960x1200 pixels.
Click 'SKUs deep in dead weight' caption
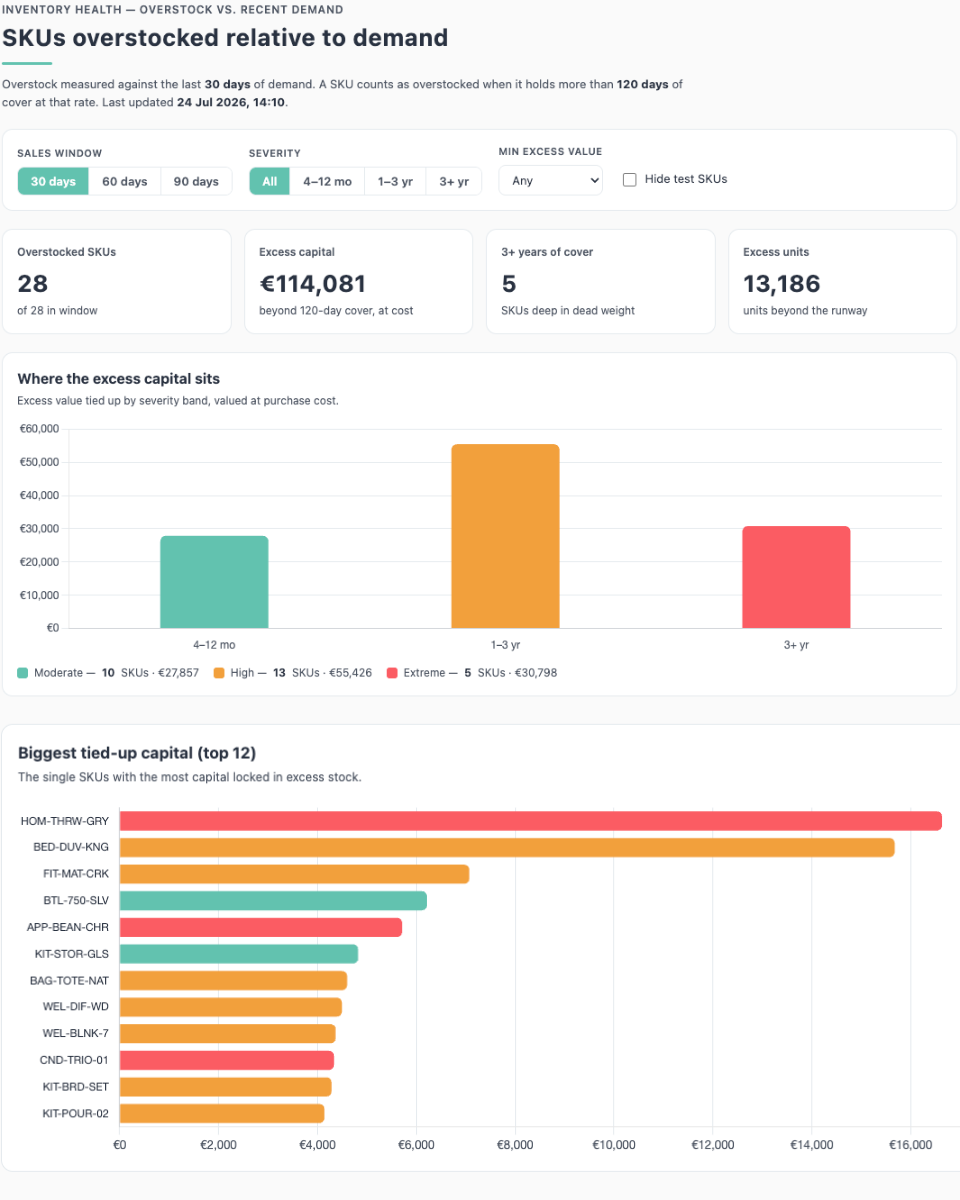pos(568,310)
